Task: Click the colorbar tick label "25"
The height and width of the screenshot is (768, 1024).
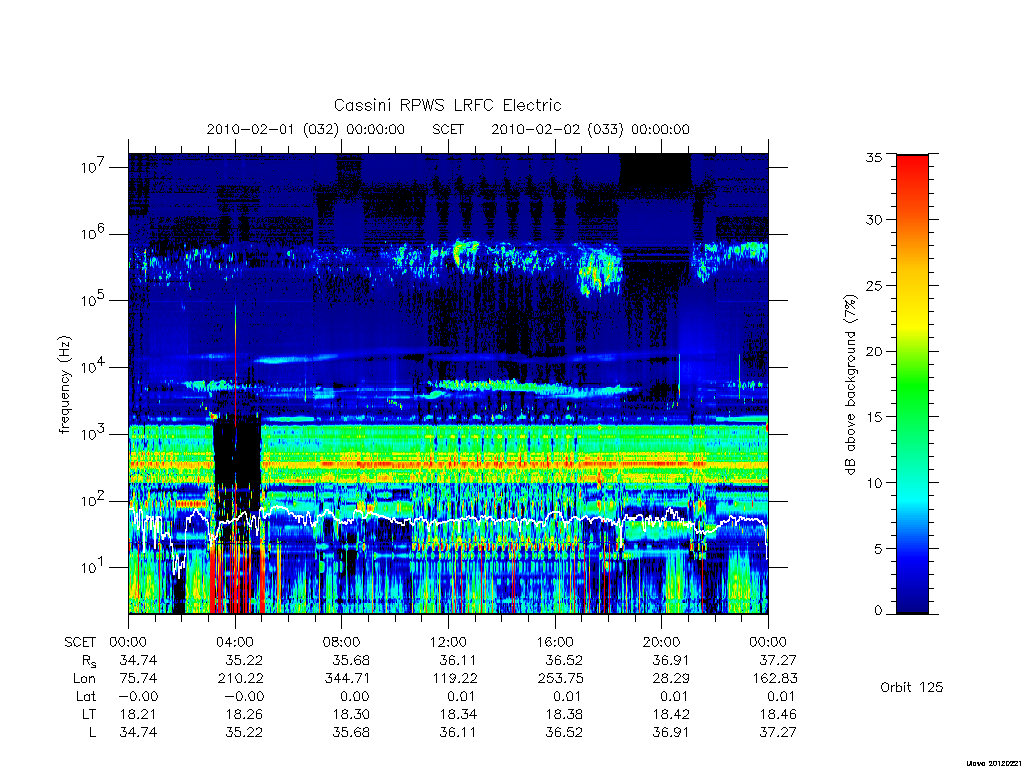Action: point(873,285)
